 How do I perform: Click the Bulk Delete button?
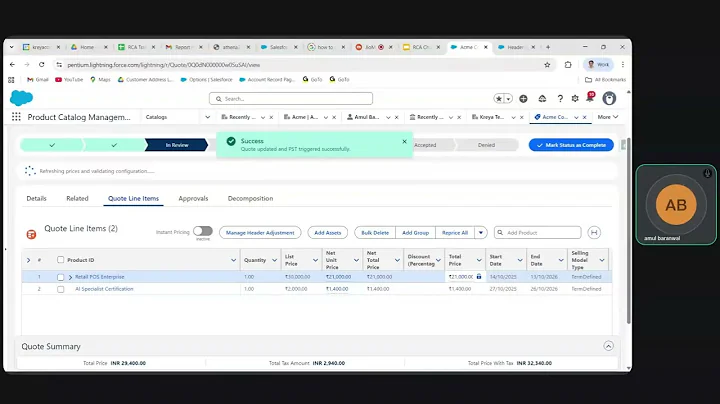(x=375, y=232)
